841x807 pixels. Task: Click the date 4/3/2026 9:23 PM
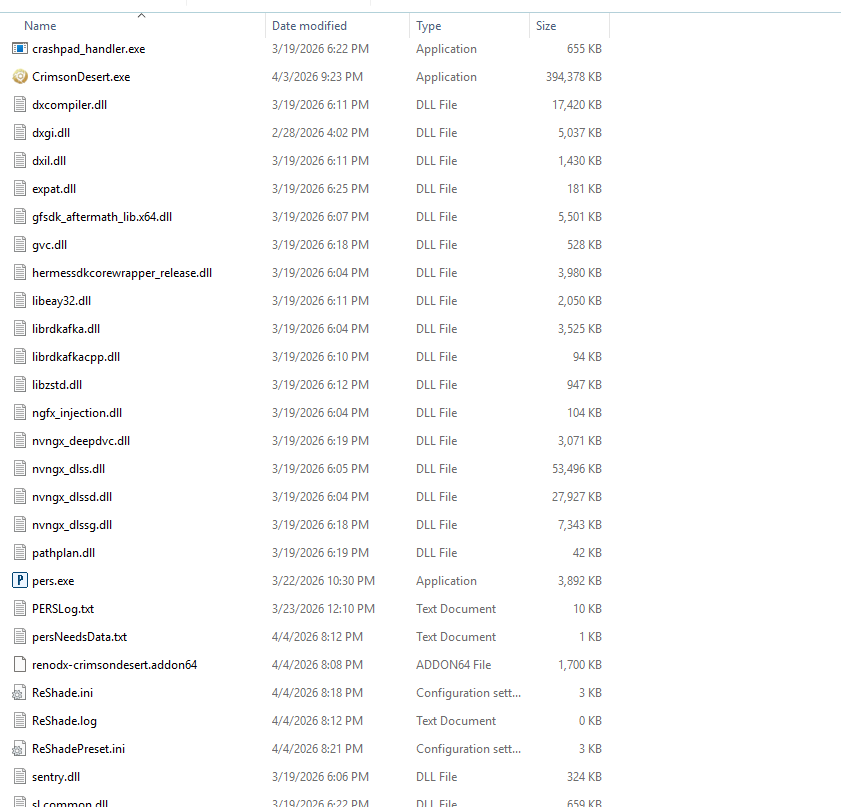(317, 77)
